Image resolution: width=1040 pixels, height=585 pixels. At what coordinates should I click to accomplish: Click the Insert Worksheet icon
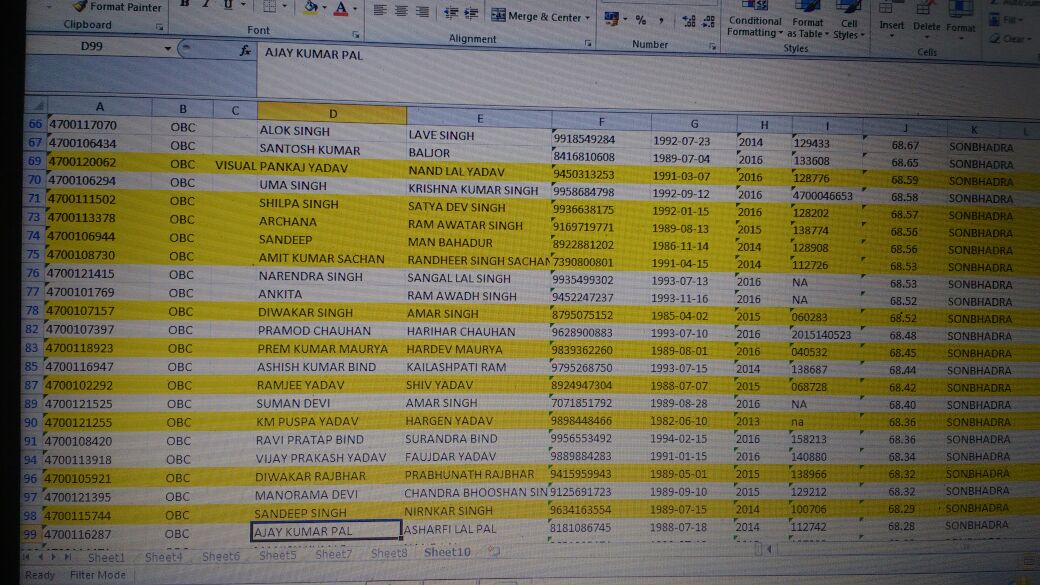click(x=493, y=551)
